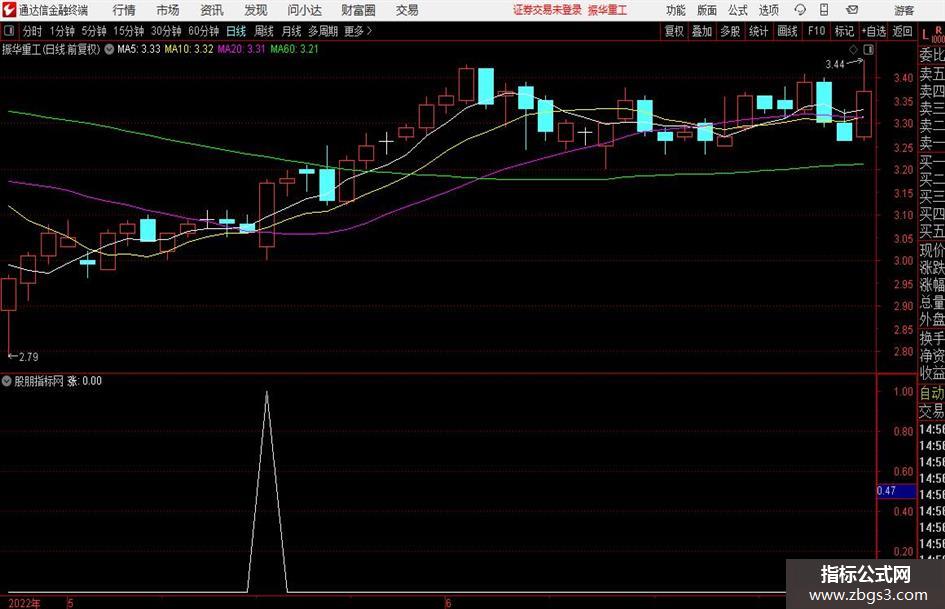The width and height of the screenshot is (945, 609).
Task: Click the customer service headset icon
Action: coord(800,10)
